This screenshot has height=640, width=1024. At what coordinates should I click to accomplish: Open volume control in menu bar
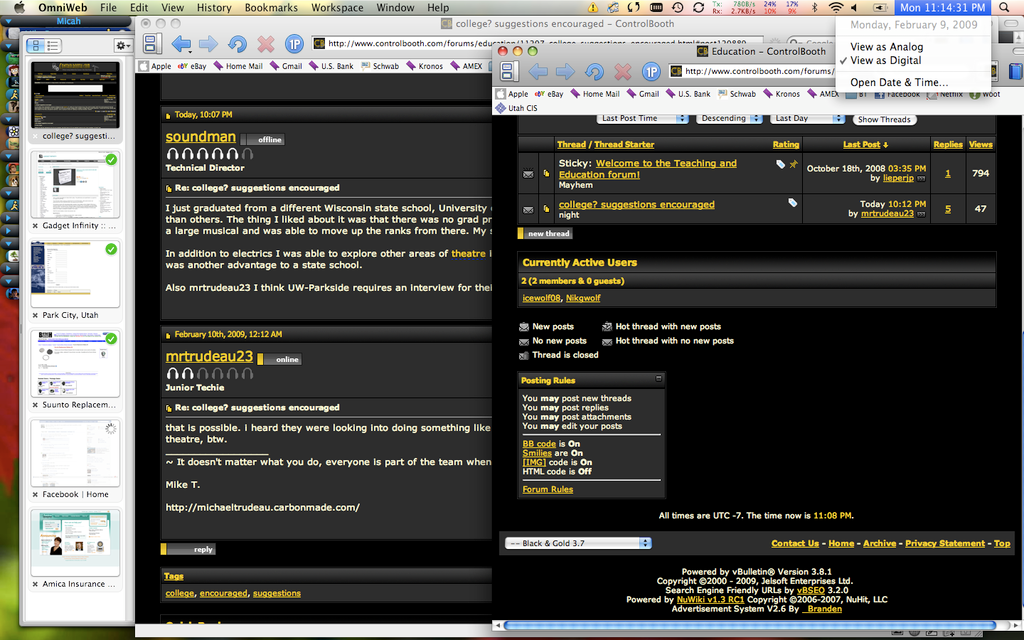click(854, 7)
